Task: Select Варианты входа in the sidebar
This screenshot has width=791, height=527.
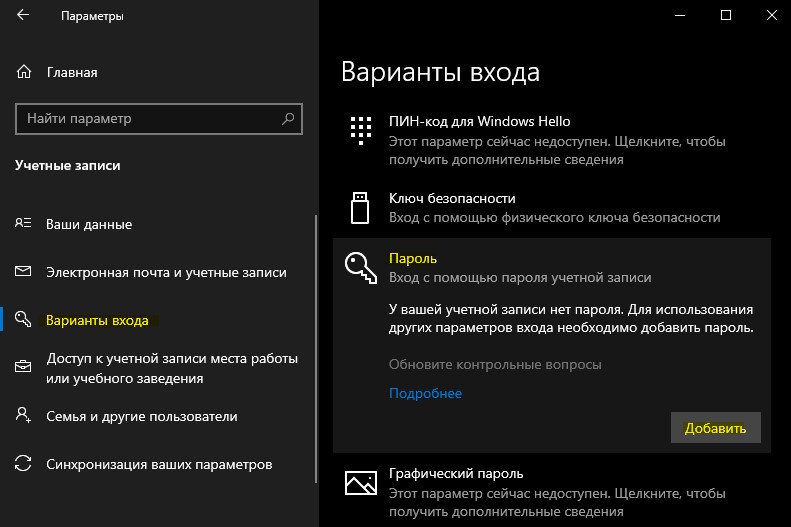Action: [x=97, y=320]
